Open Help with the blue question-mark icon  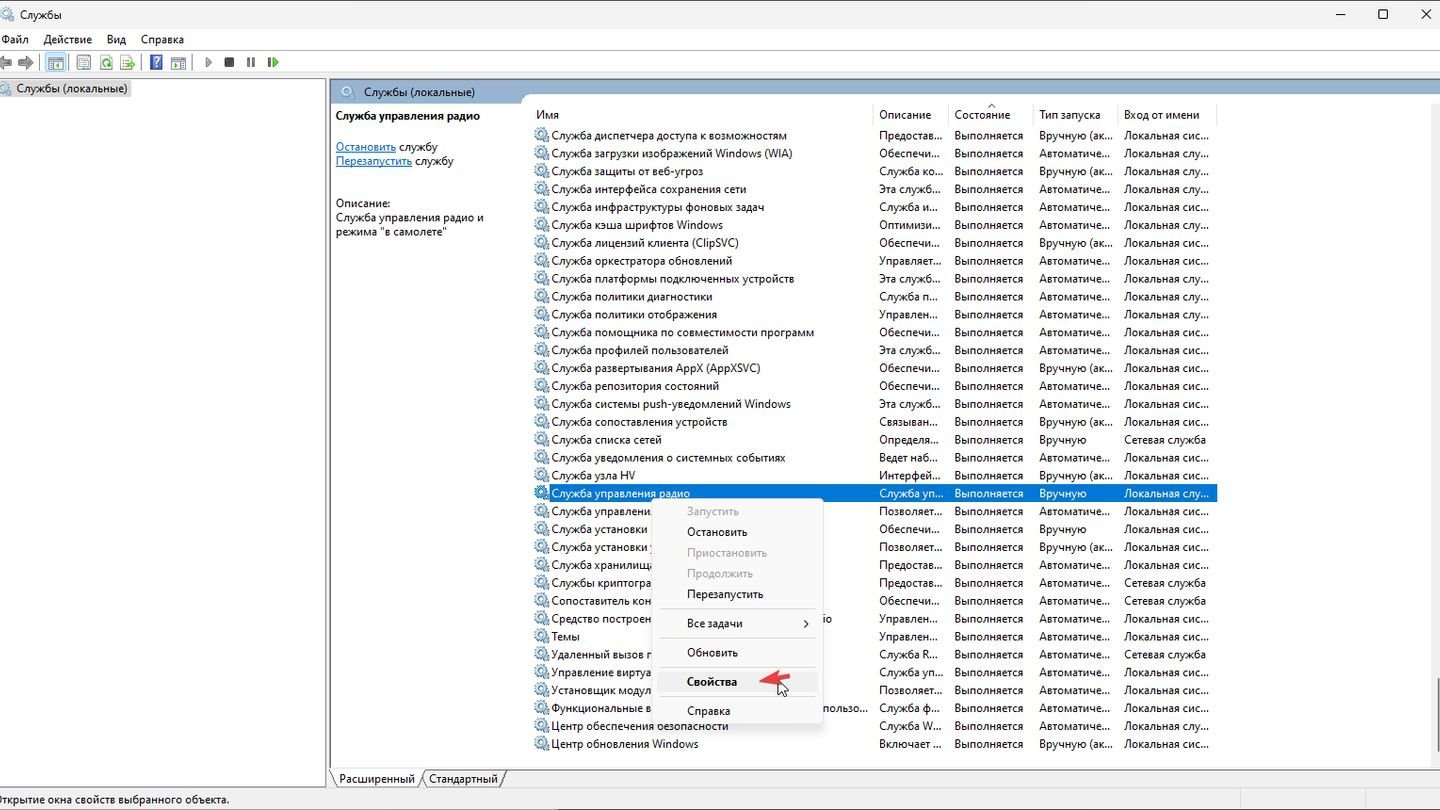[156, 62]
